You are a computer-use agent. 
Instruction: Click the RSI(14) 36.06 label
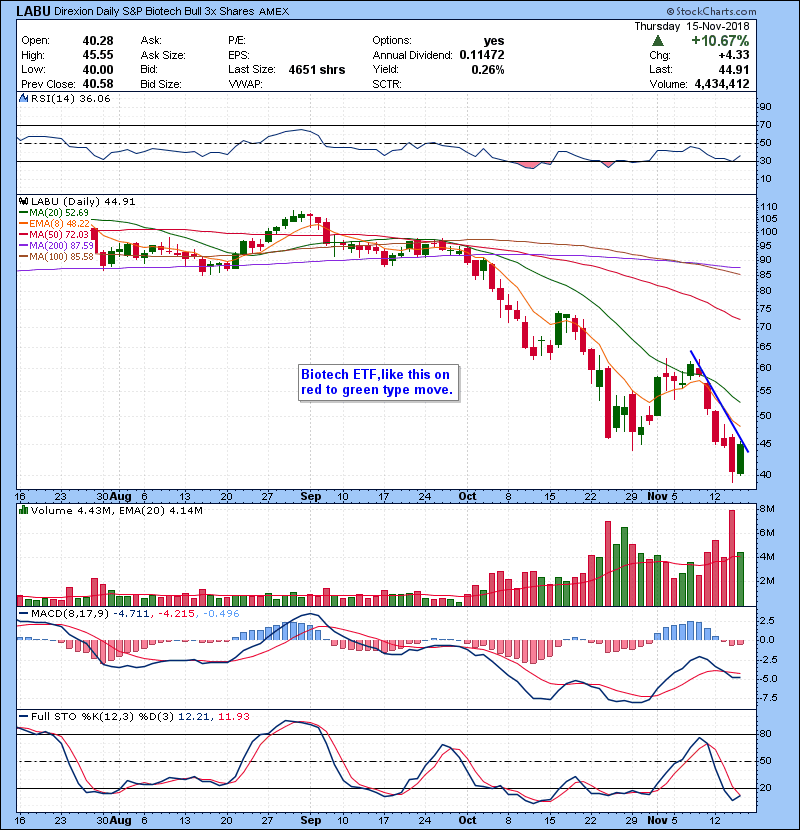pyautogui.click(x=70, y=98)
